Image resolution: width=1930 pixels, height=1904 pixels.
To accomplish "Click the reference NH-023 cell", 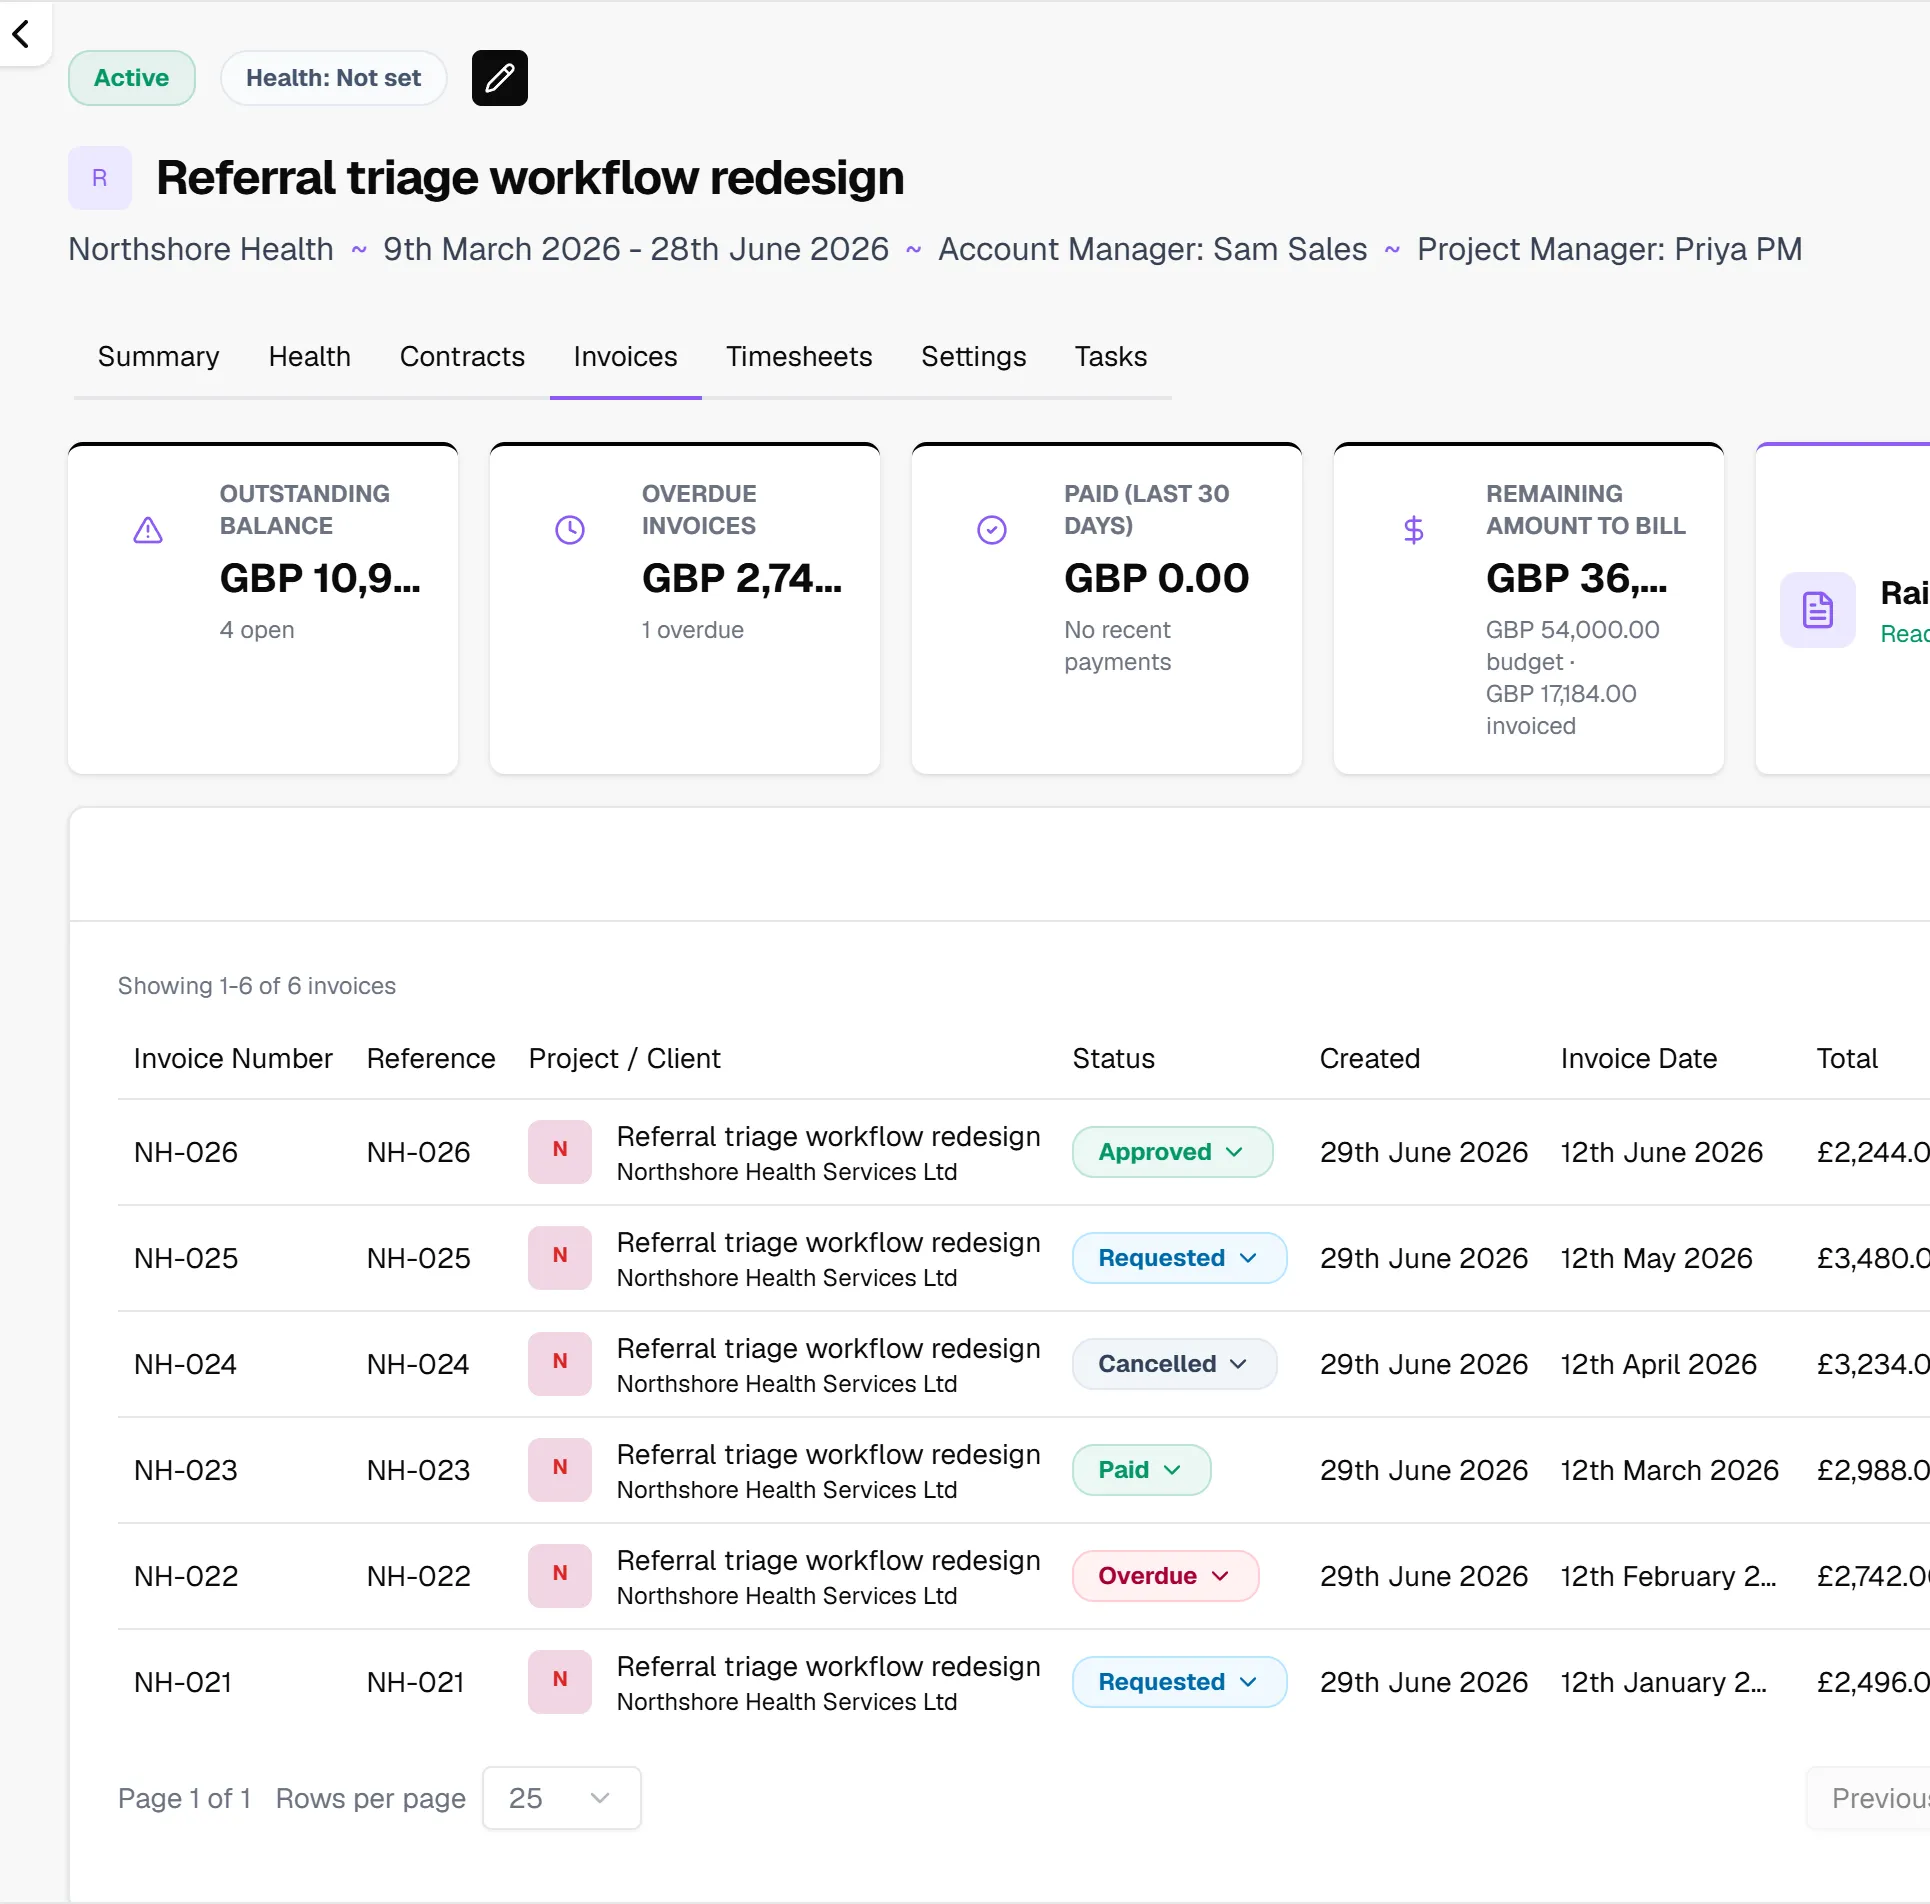I will click(x=419, y=1470).
